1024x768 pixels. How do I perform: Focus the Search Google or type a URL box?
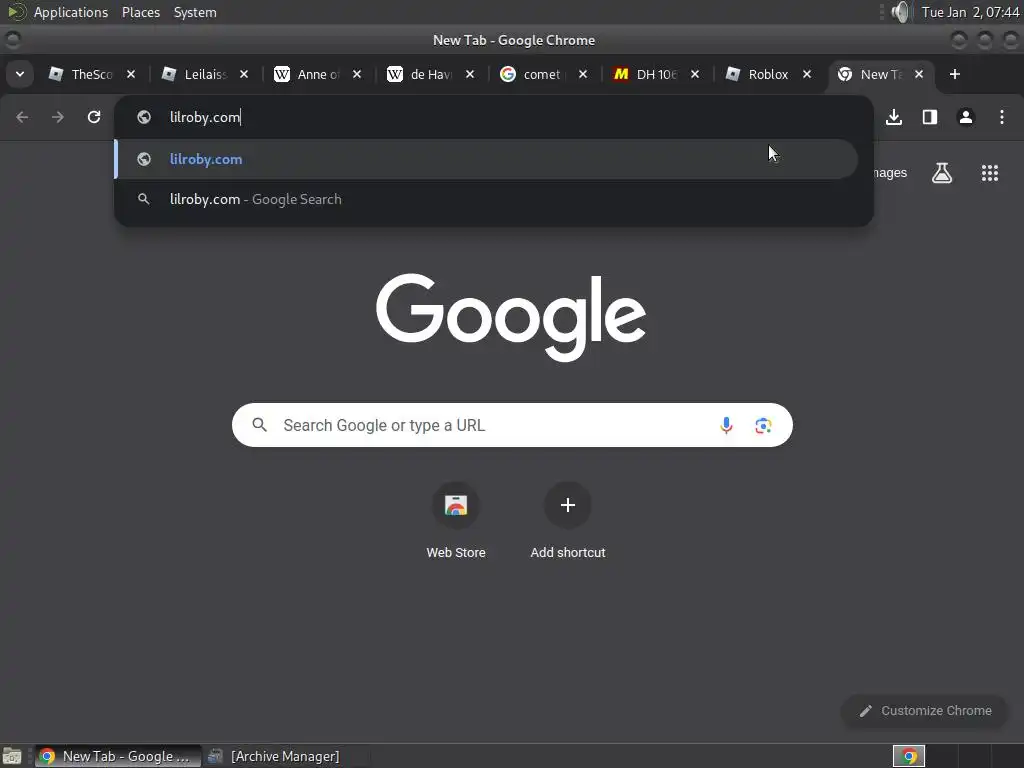pyautogui.click(x=513, y=425)
